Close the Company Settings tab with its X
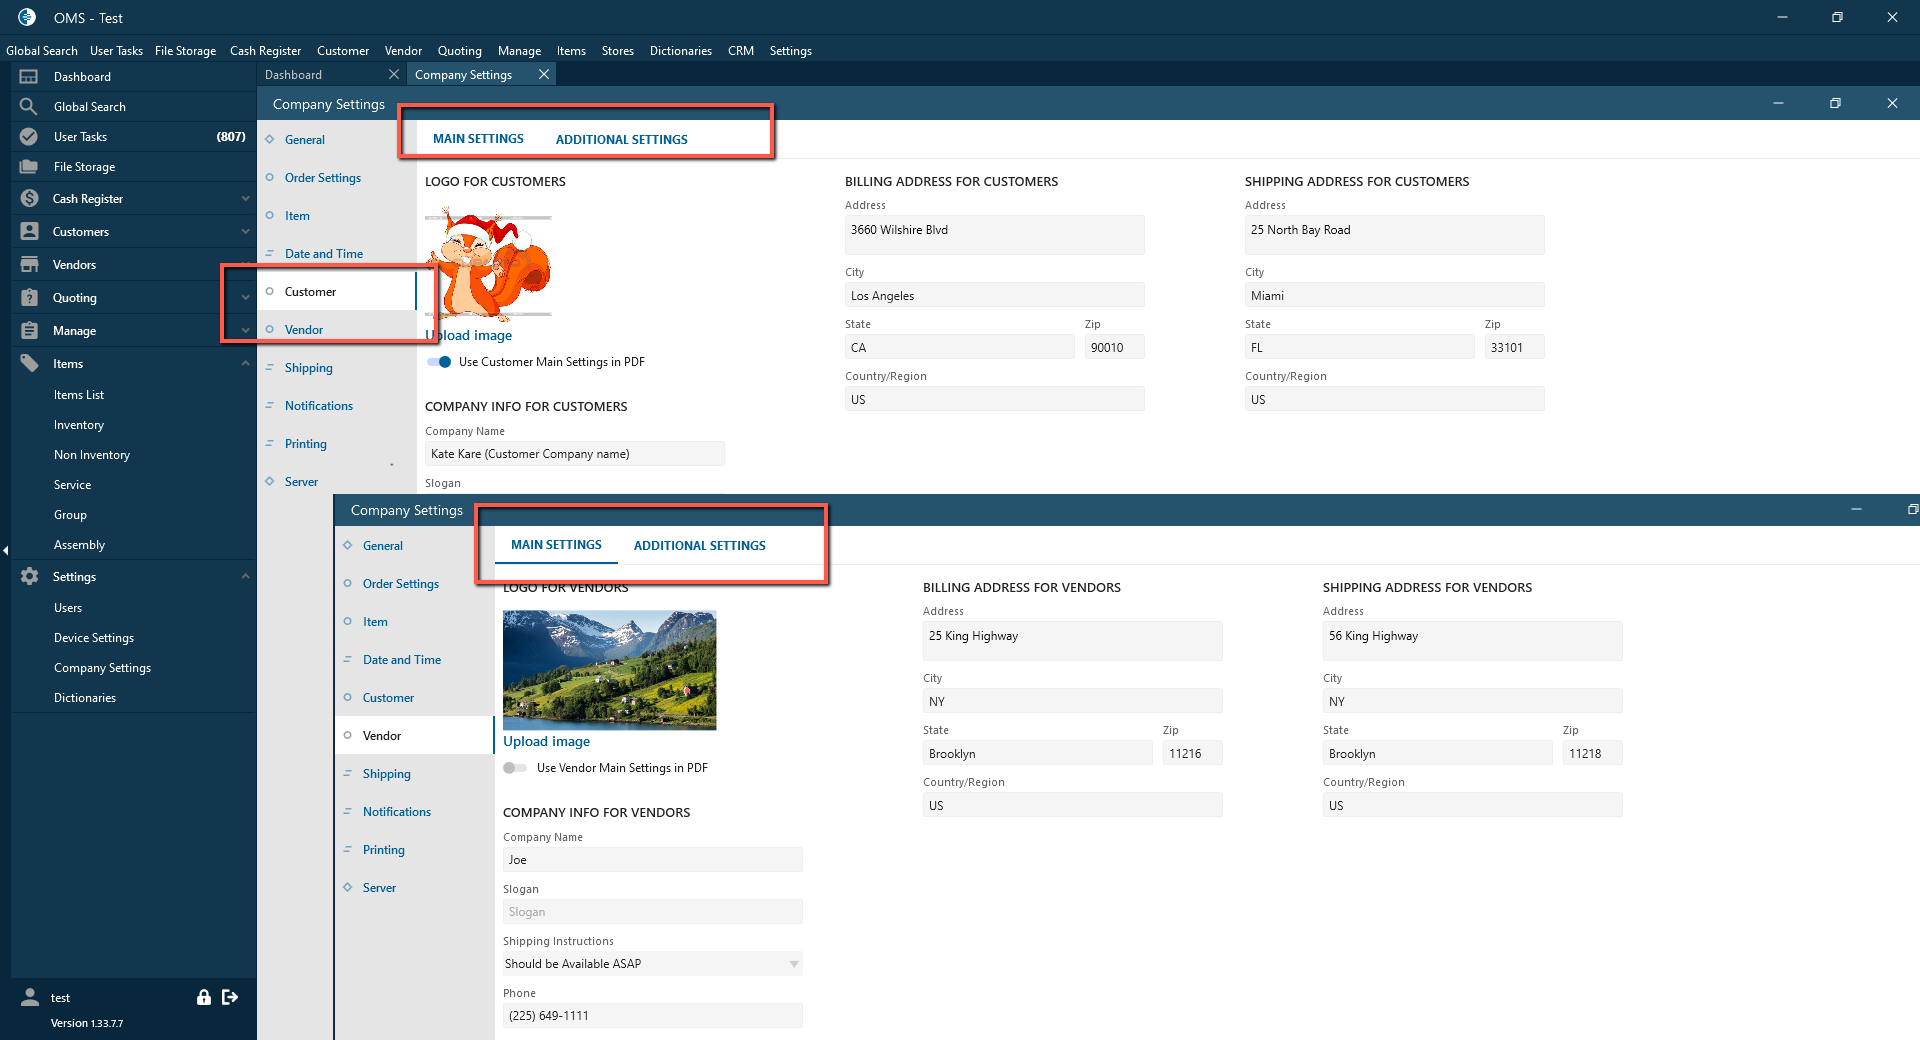Image resolution: width=1920 pixels, height=1040 pixels. click(544, 75)
